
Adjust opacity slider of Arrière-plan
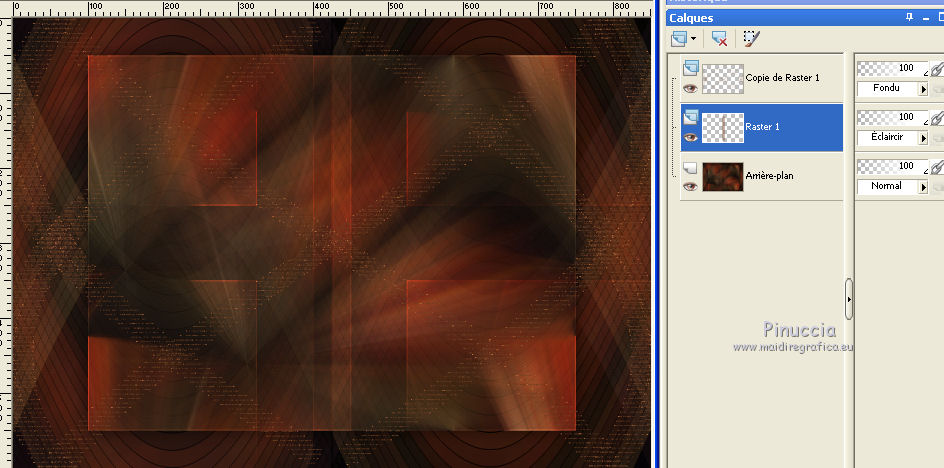click(x=892, y=166)
